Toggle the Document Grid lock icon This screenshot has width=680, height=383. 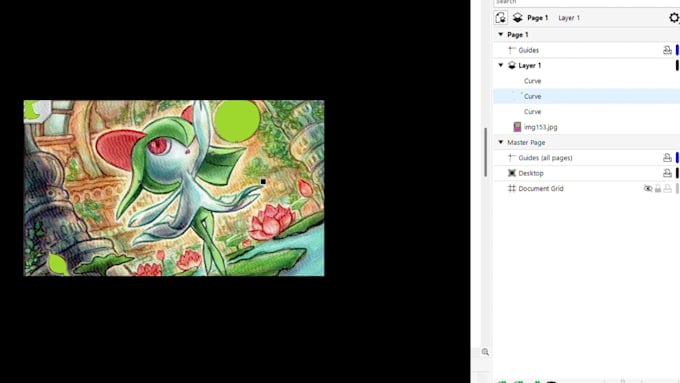658,188
